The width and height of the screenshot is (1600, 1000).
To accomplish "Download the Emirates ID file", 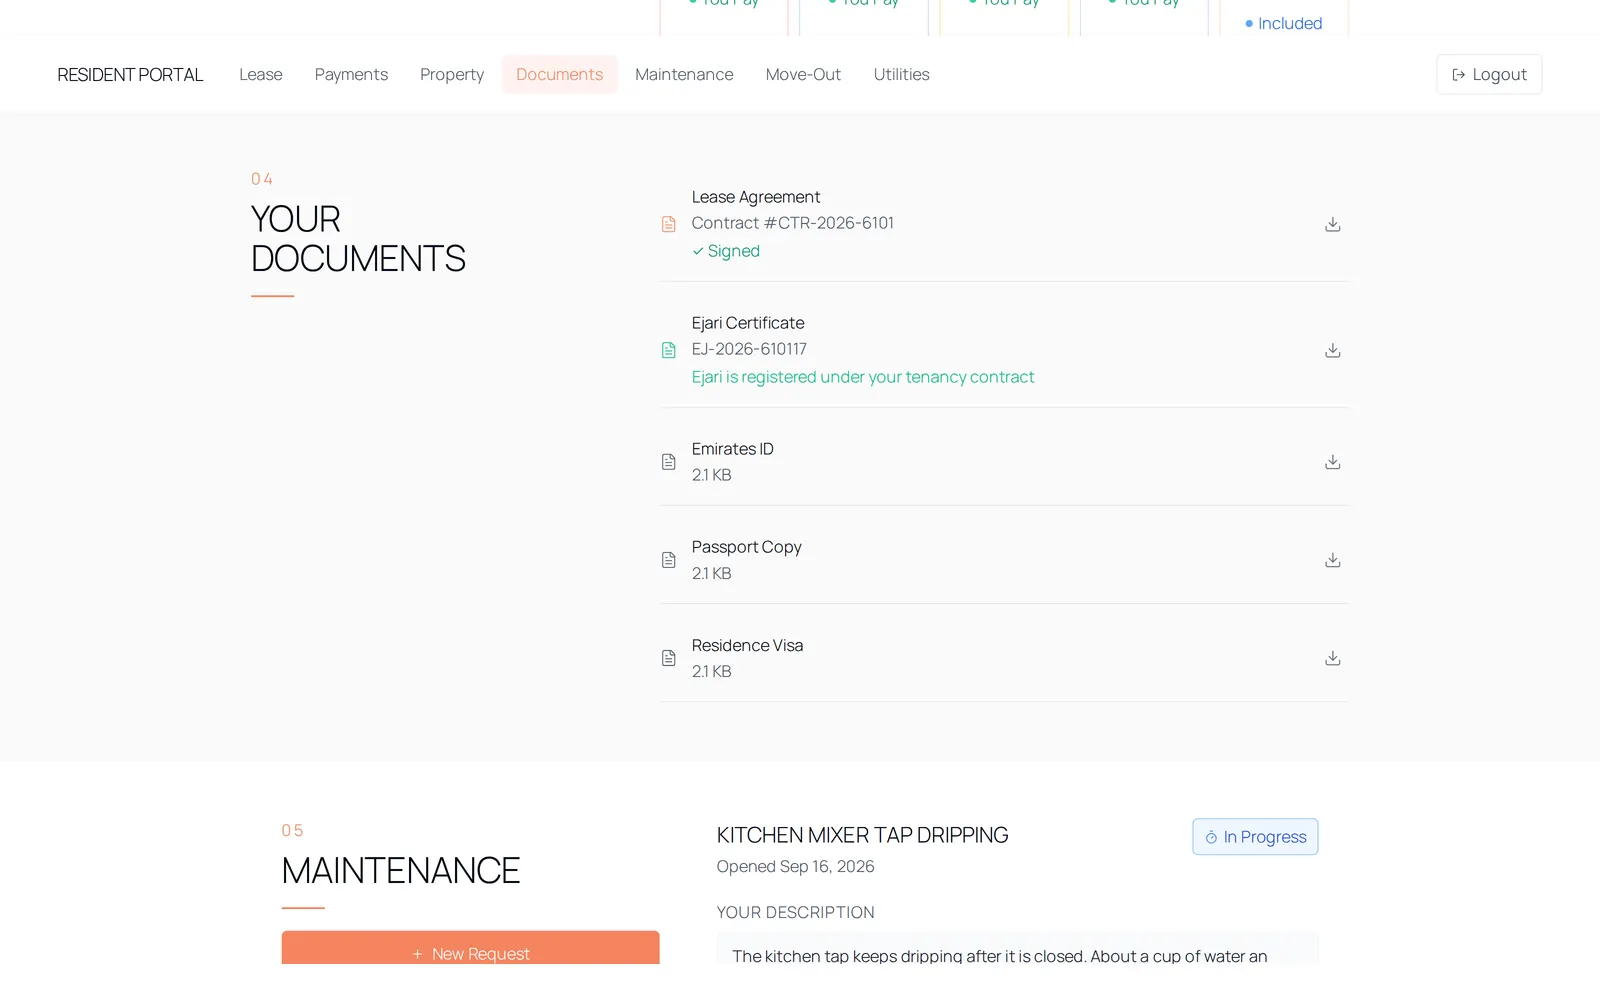I will pos(1332,462).
